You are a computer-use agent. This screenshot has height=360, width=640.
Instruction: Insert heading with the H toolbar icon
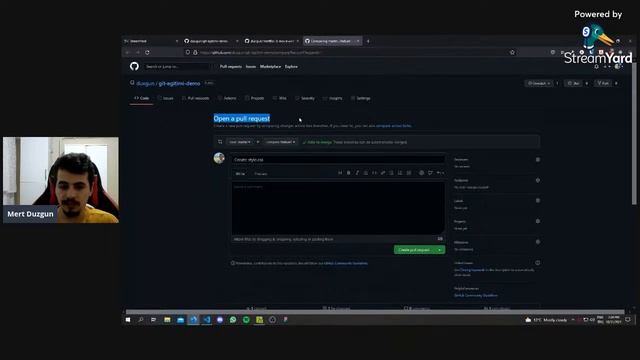point(340,173)
